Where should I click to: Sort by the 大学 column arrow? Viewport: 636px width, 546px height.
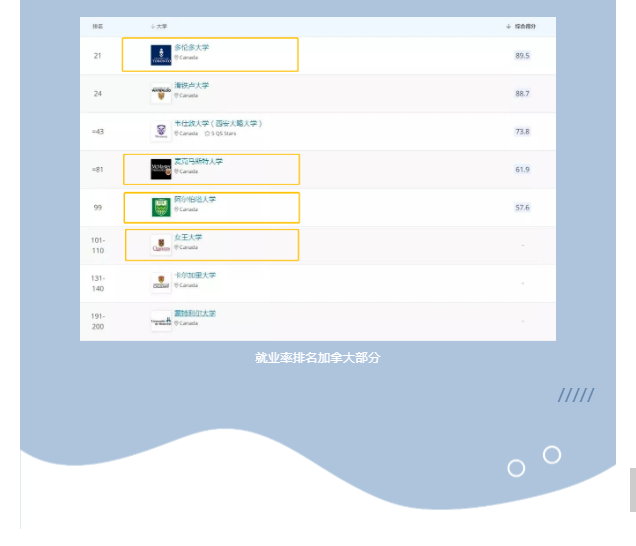click(x=153, y=26)
